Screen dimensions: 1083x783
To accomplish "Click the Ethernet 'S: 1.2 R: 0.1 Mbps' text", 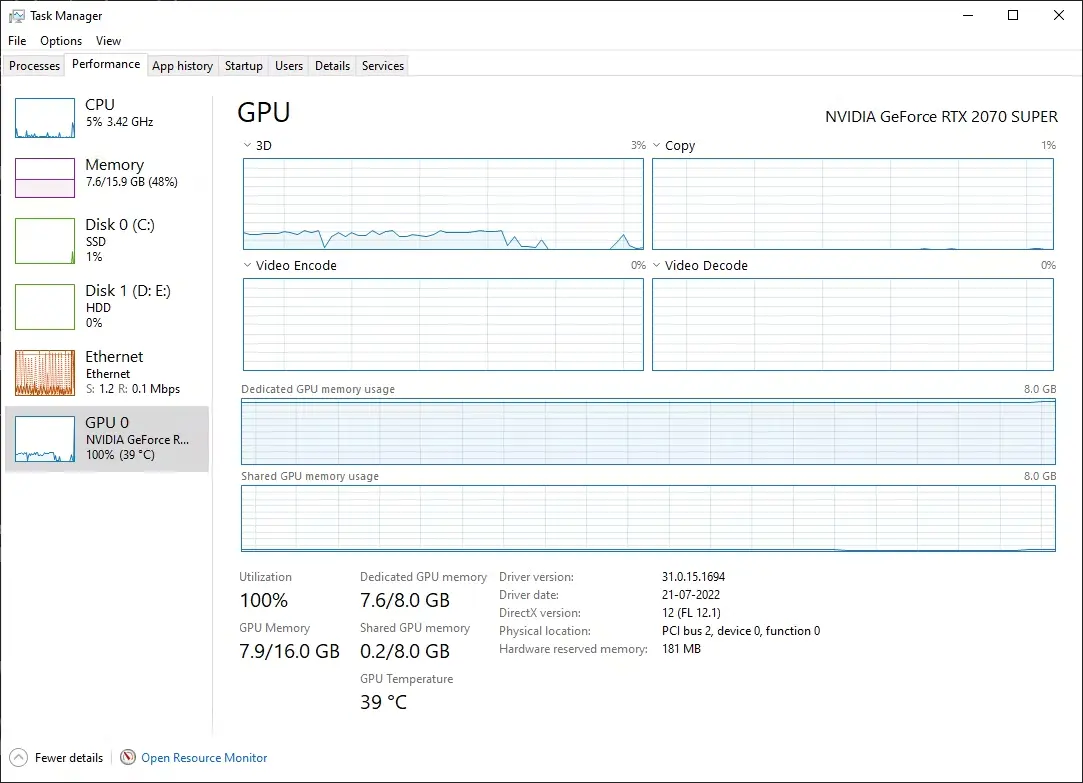I will pos(133,389).
